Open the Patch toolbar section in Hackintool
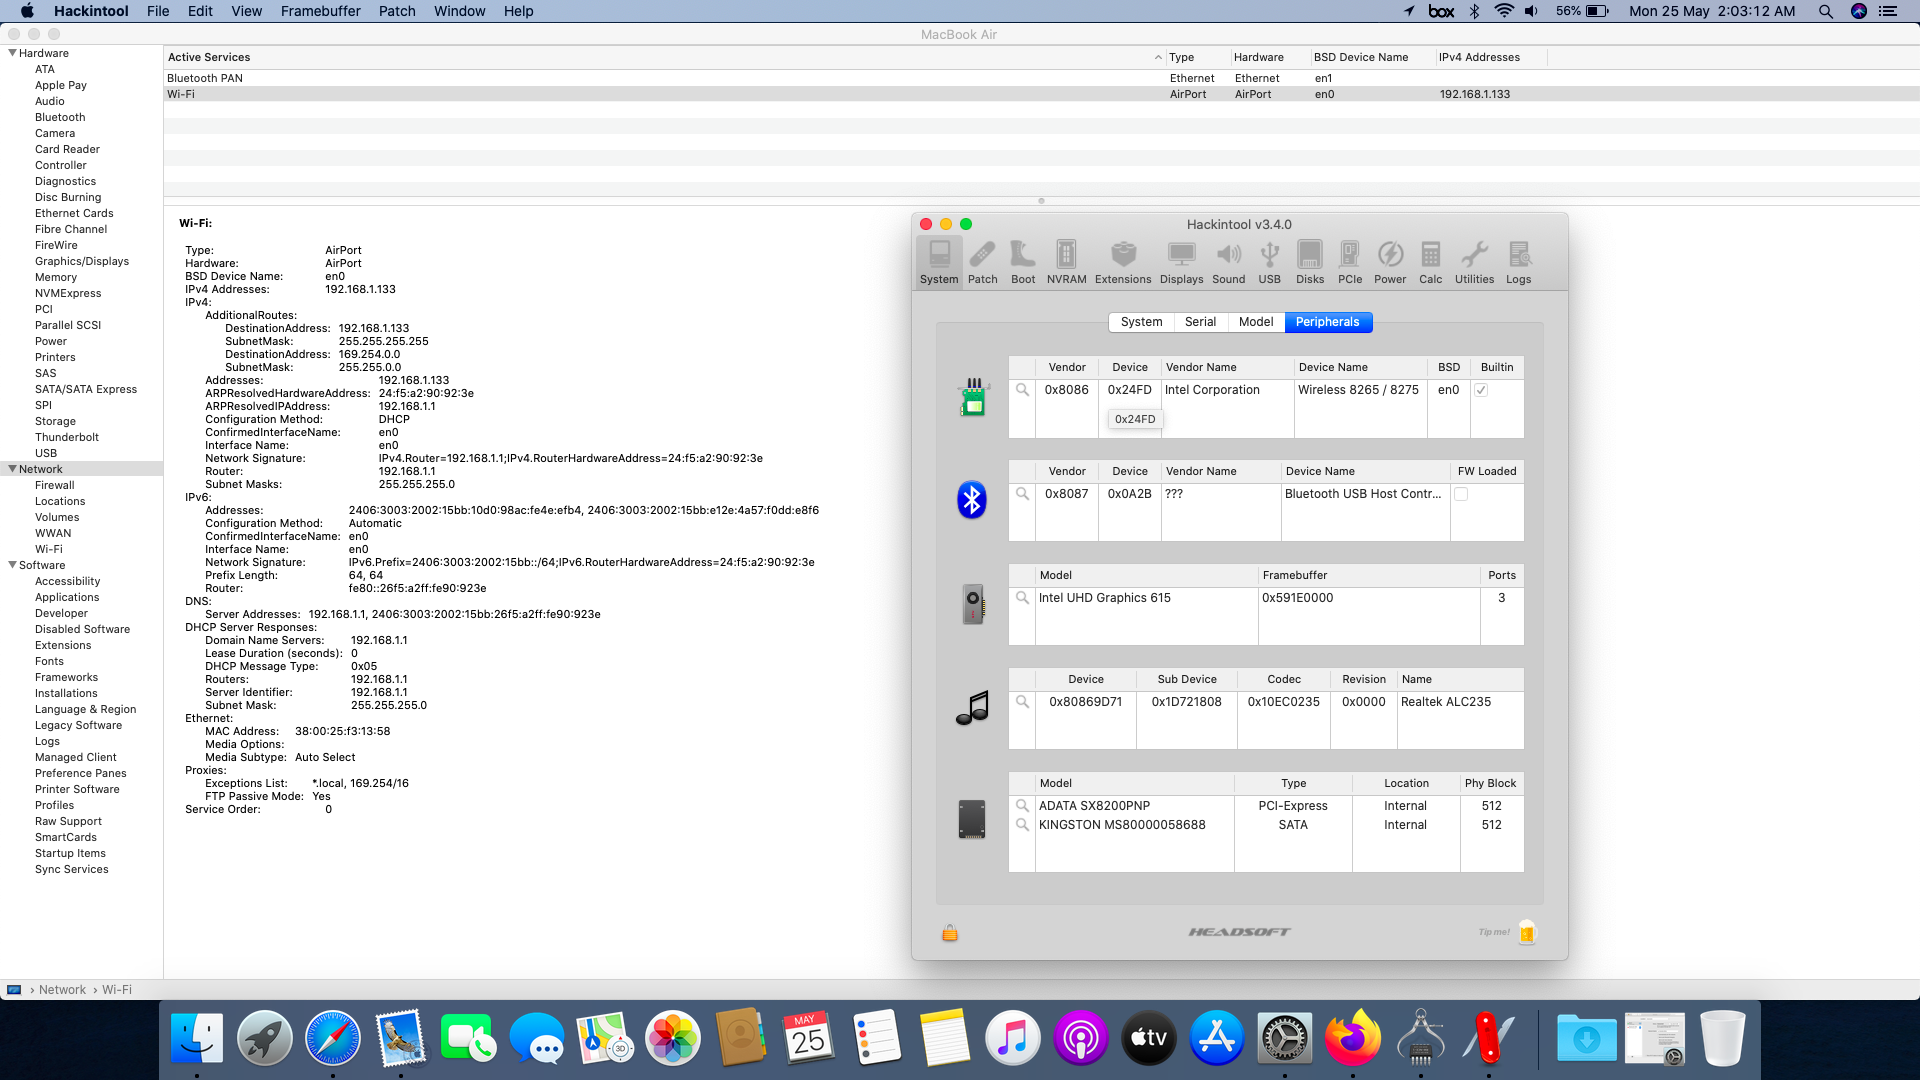Screen dimensions: 1920x1080 pyautogui.click(x=982, y=263)
